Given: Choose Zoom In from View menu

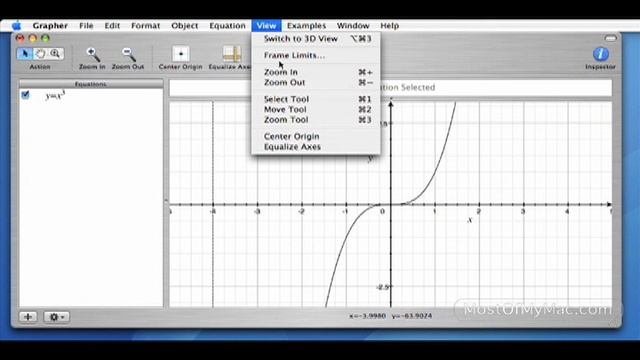Looking at the screenshot, I should pyautogui.click(x=316, y=72).
